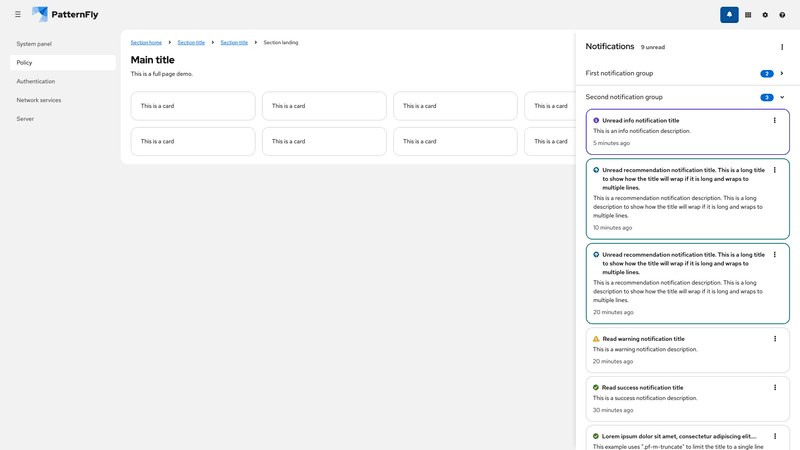Viewport: 800px width, 450px height.
Task: Open the application launcher grid
Action: coord(748,15)
